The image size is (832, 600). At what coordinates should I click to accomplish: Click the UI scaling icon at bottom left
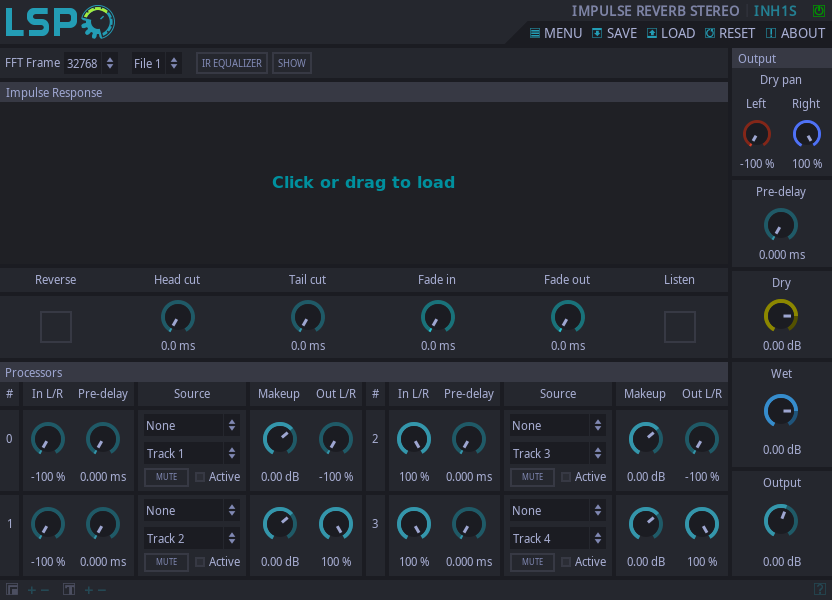(x=12, y=590)
